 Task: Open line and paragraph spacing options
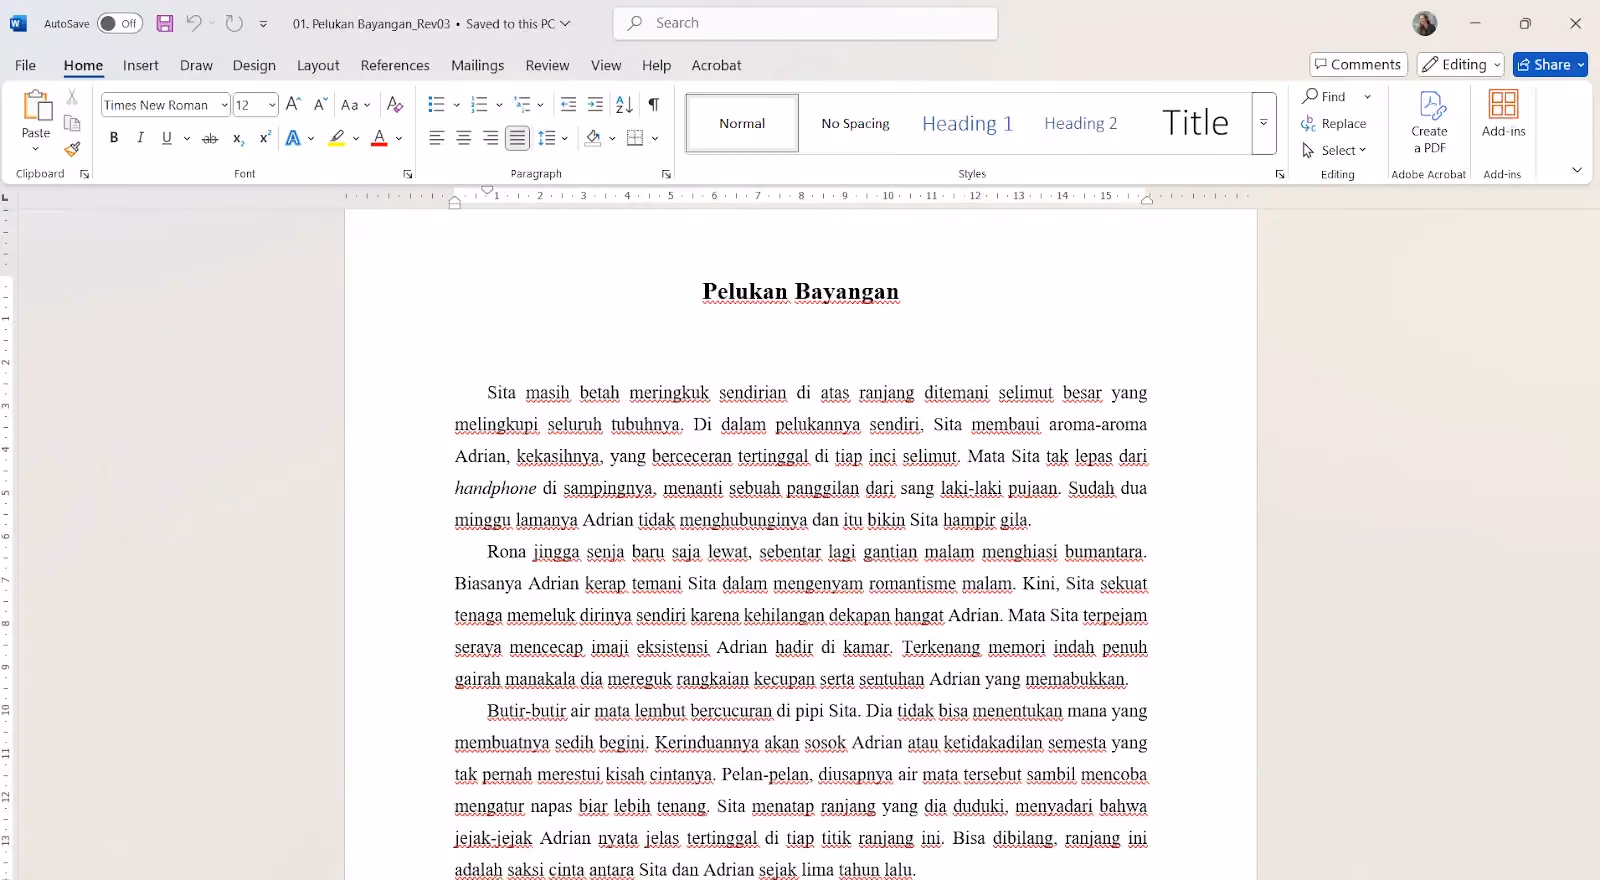pos(552,138)
